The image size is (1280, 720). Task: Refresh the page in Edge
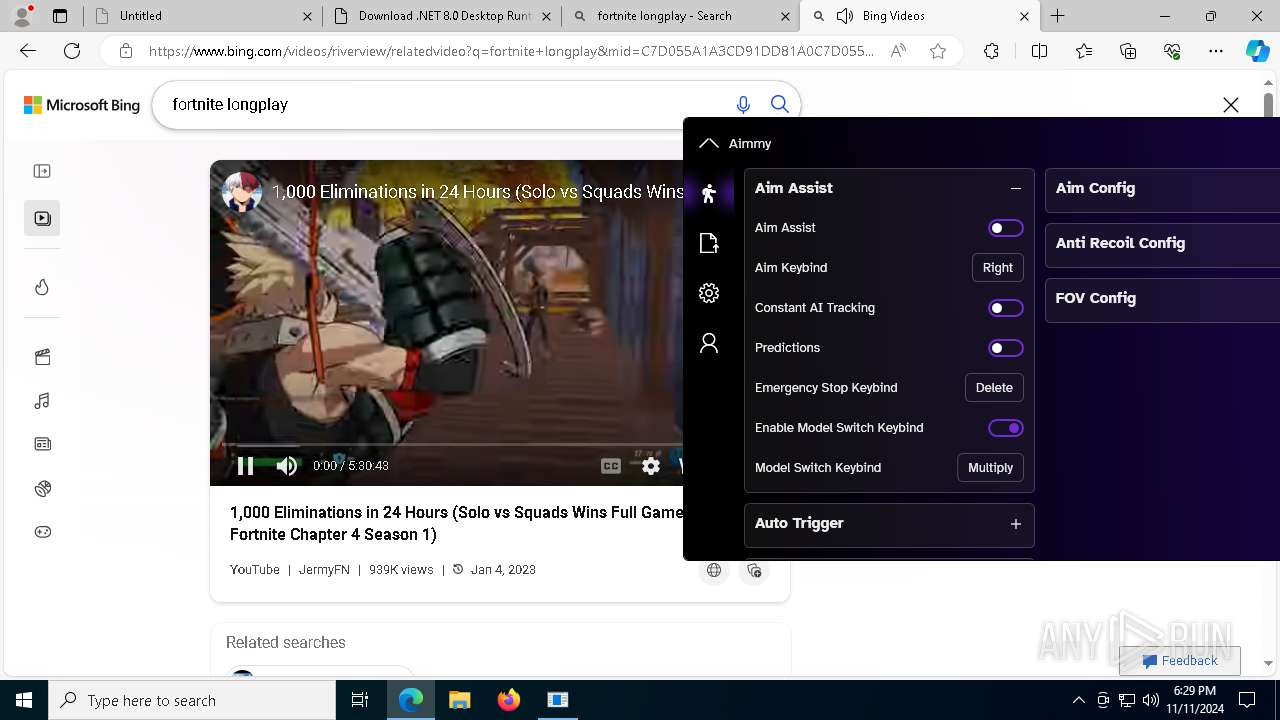(x=72, y=51)
